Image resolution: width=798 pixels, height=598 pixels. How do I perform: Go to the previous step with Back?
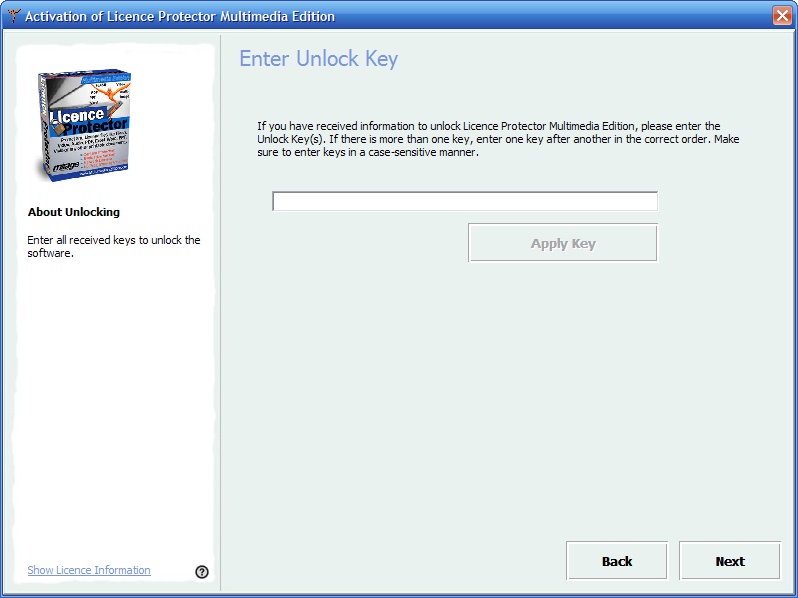tap(617, 561)
